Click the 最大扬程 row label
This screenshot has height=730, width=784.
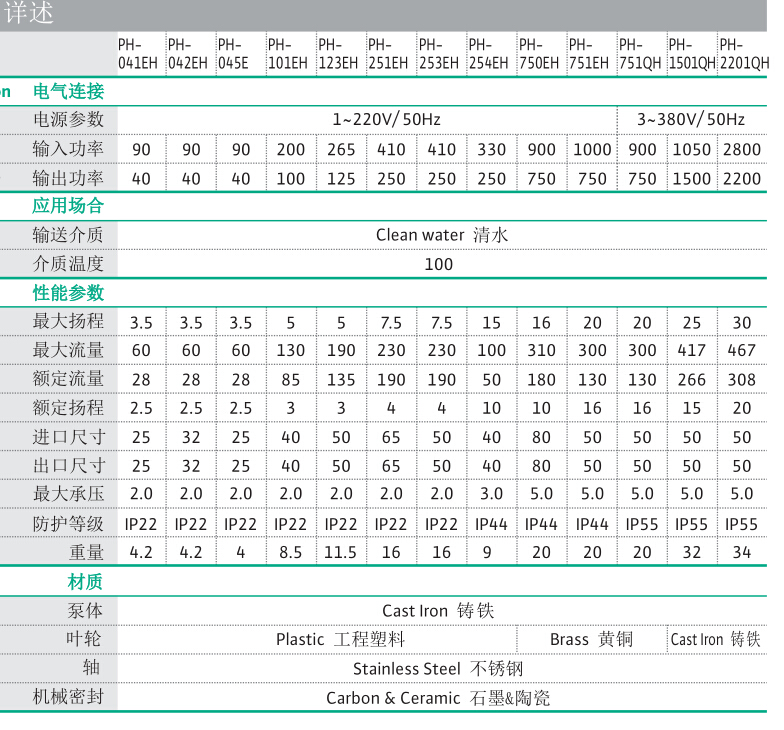pyautogui.click(x=68, y=321)
